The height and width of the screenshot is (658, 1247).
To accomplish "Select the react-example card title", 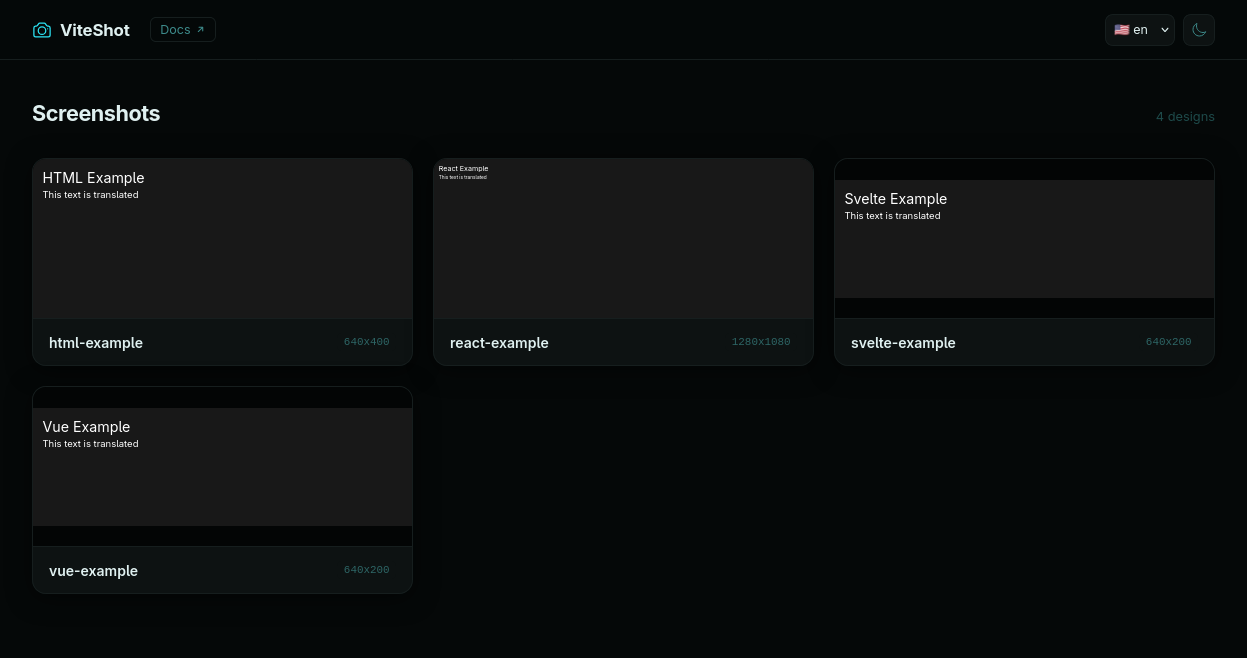I will 499,343.
